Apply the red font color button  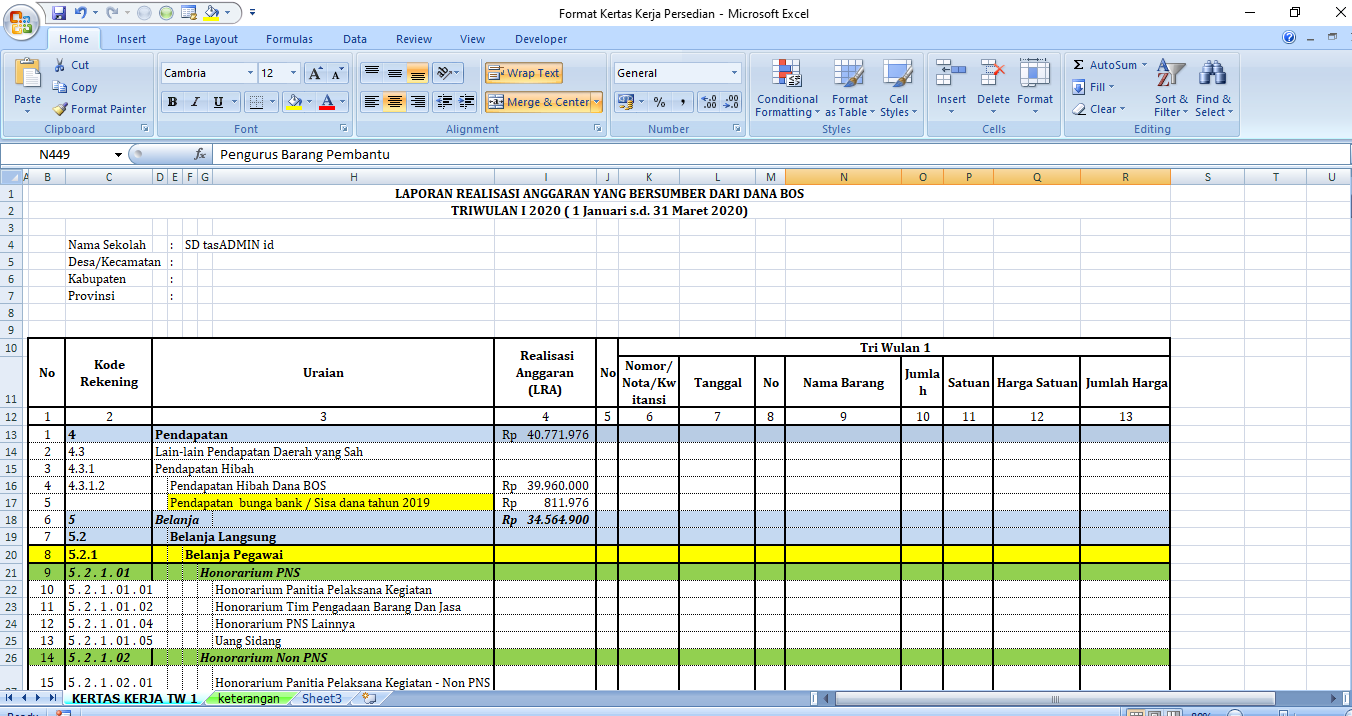pos(328,102)
